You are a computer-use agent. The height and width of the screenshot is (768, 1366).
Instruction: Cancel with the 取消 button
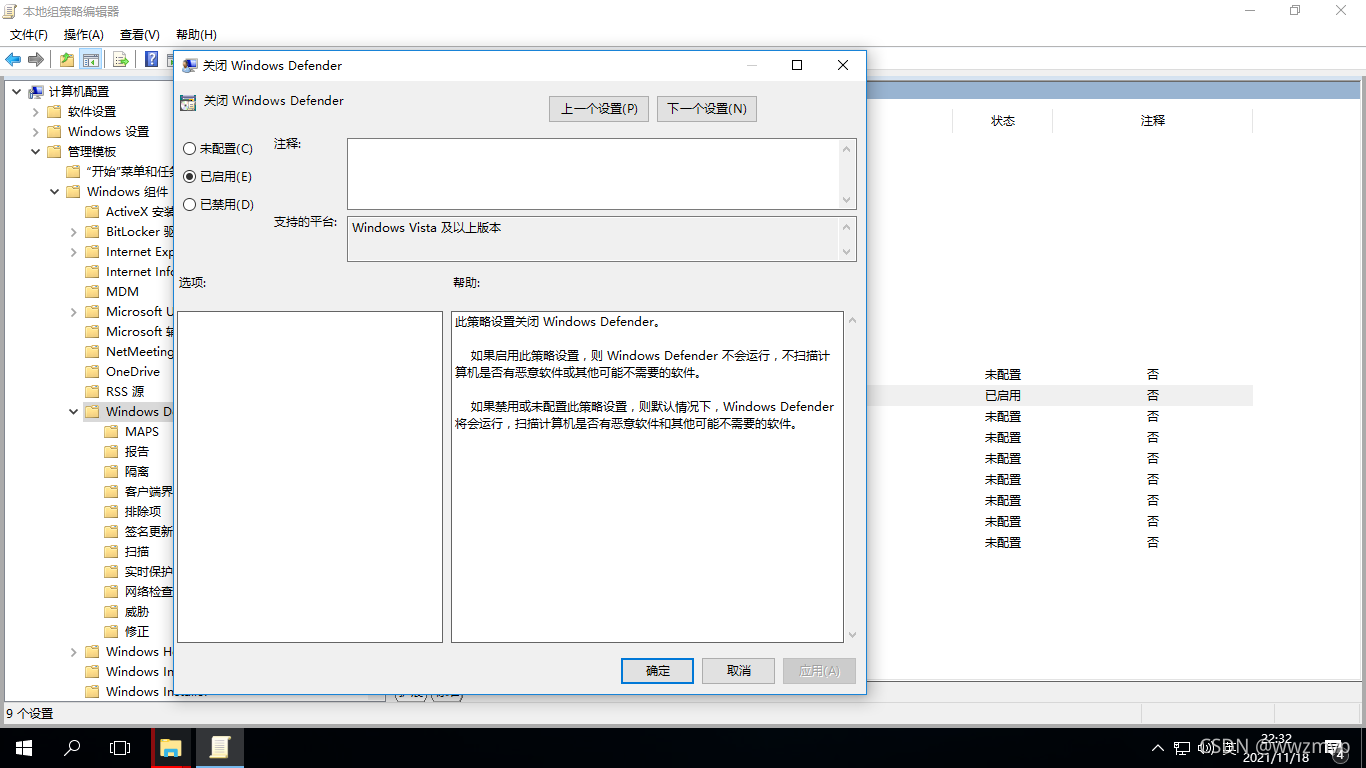(739, 671)
